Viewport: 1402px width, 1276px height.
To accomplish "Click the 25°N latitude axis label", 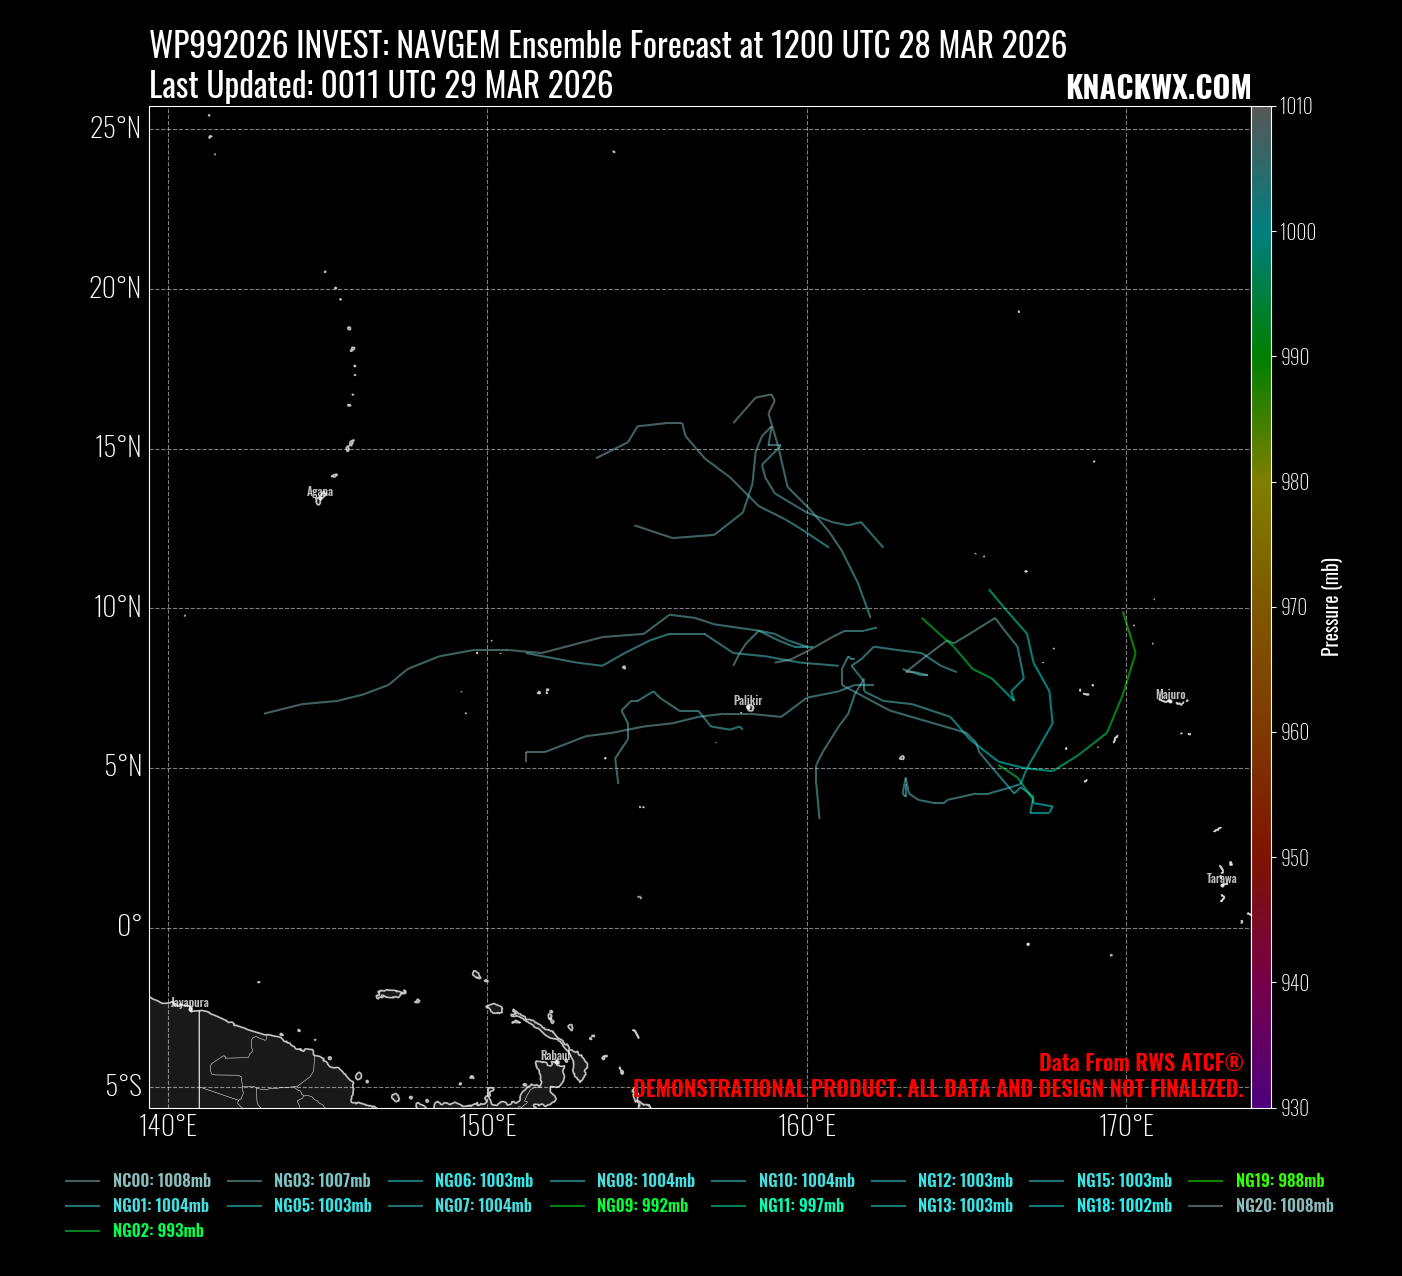I will [x=116, y=128].
